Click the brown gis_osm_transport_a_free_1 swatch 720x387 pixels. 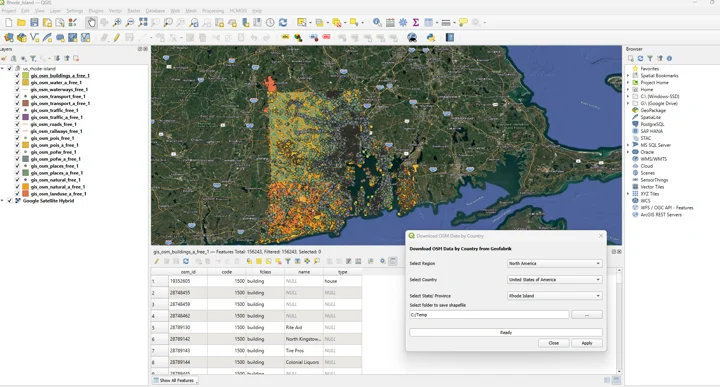point(26,103)
